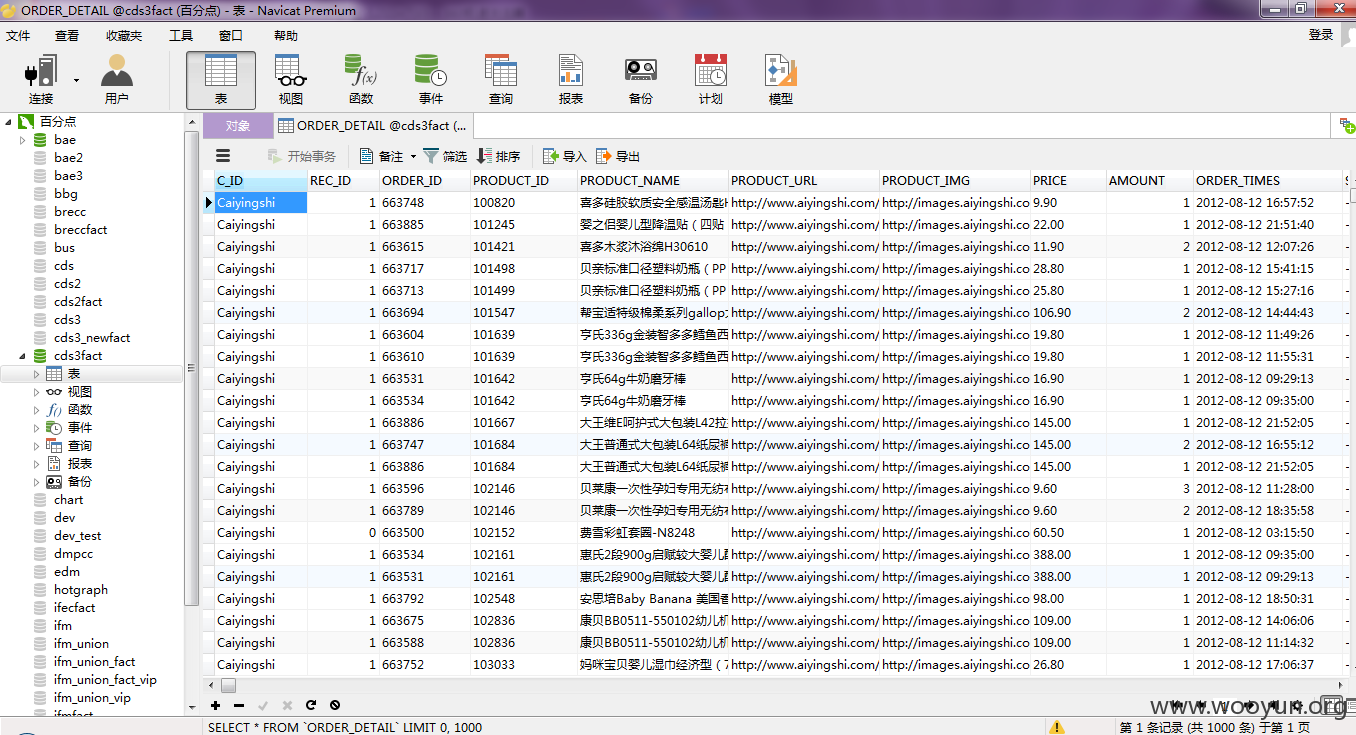Open the 工具 (Tools) menu
The height and width of the screenshot is (735, 1356).
coord(181,35)
